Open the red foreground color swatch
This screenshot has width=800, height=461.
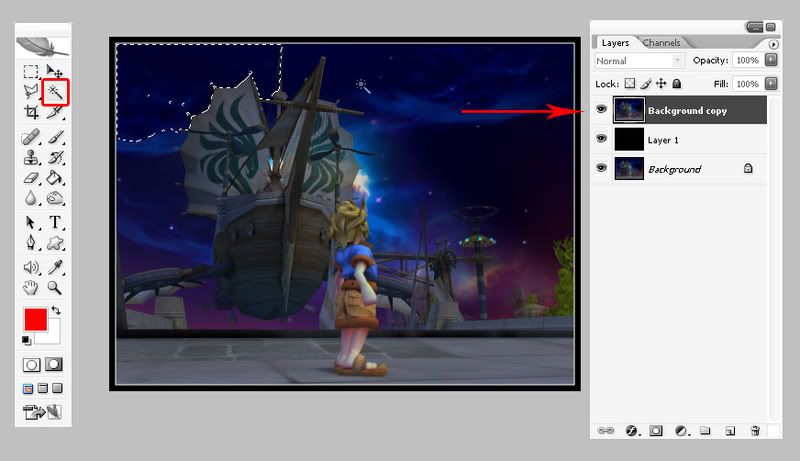coord(35,320)
